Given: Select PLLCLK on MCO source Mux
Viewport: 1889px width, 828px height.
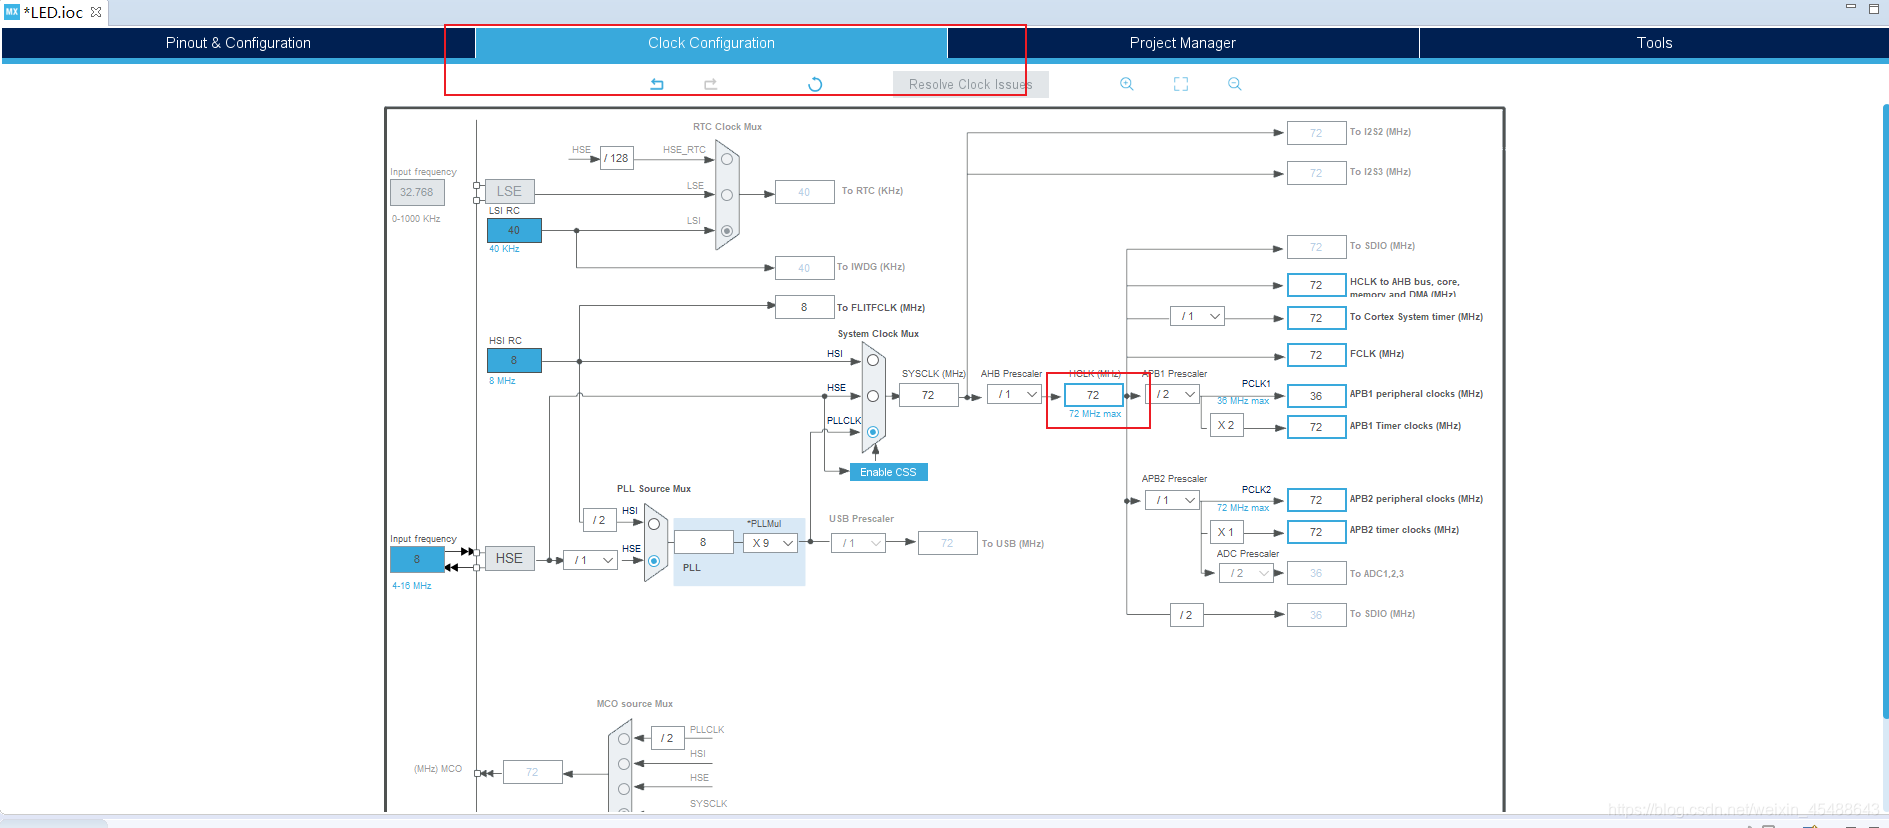Looking at the screenshot, I should (624, 739).
